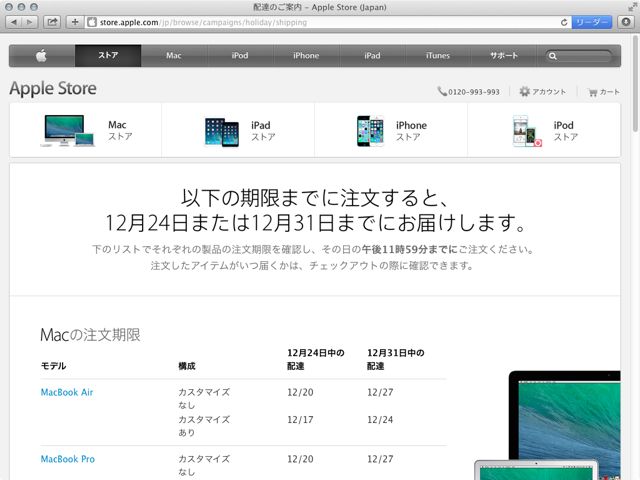Open the Share button in Safari toolbar
640x480 pixels.
pyautogui.click(x=52, y=22)
